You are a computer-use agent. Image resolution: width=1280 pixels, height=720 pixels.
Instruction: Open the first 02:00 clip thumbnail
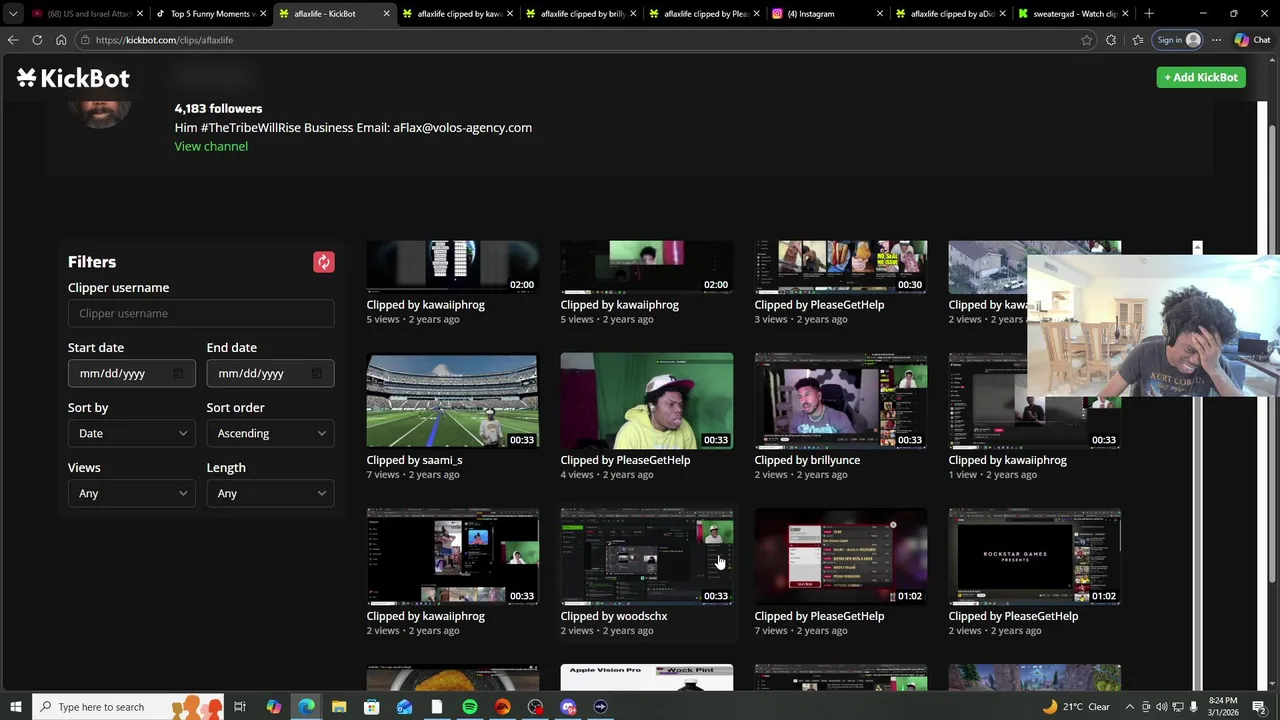[452, 266]
